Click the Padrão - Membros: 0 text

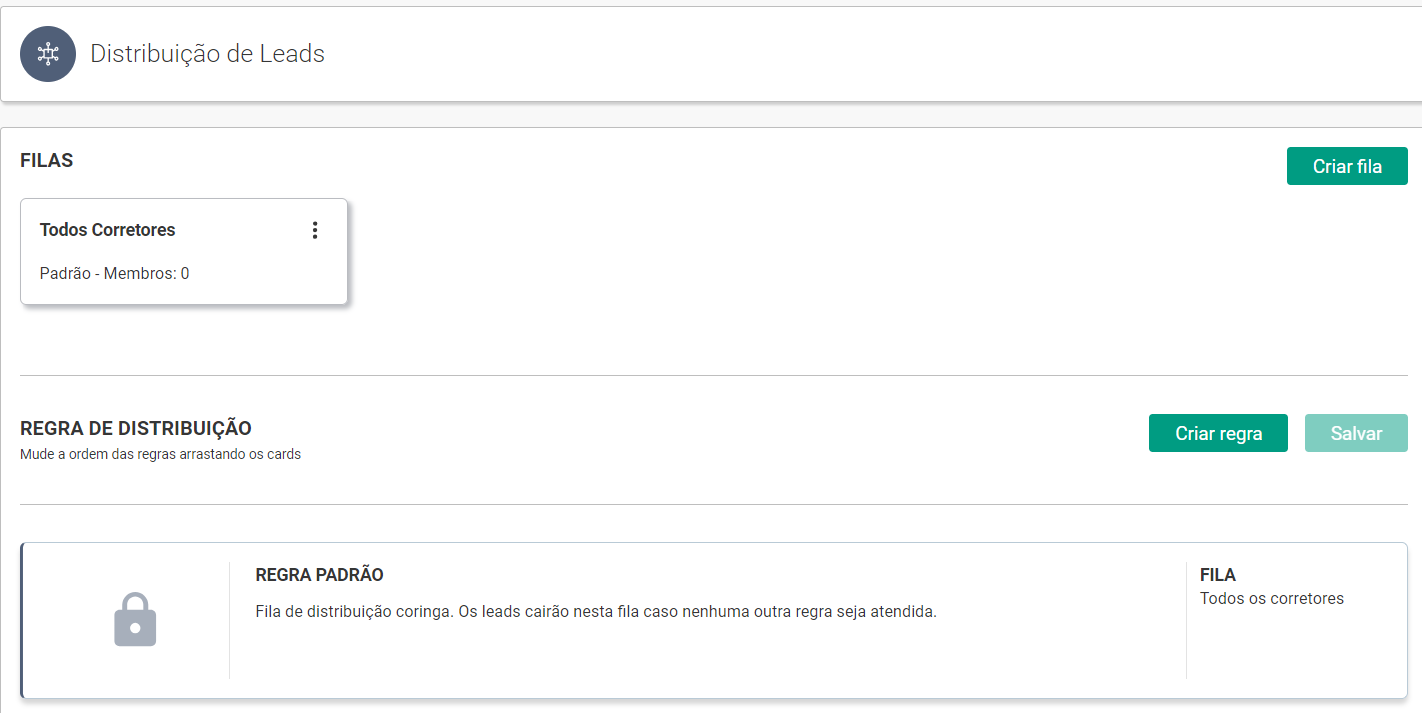114,273
